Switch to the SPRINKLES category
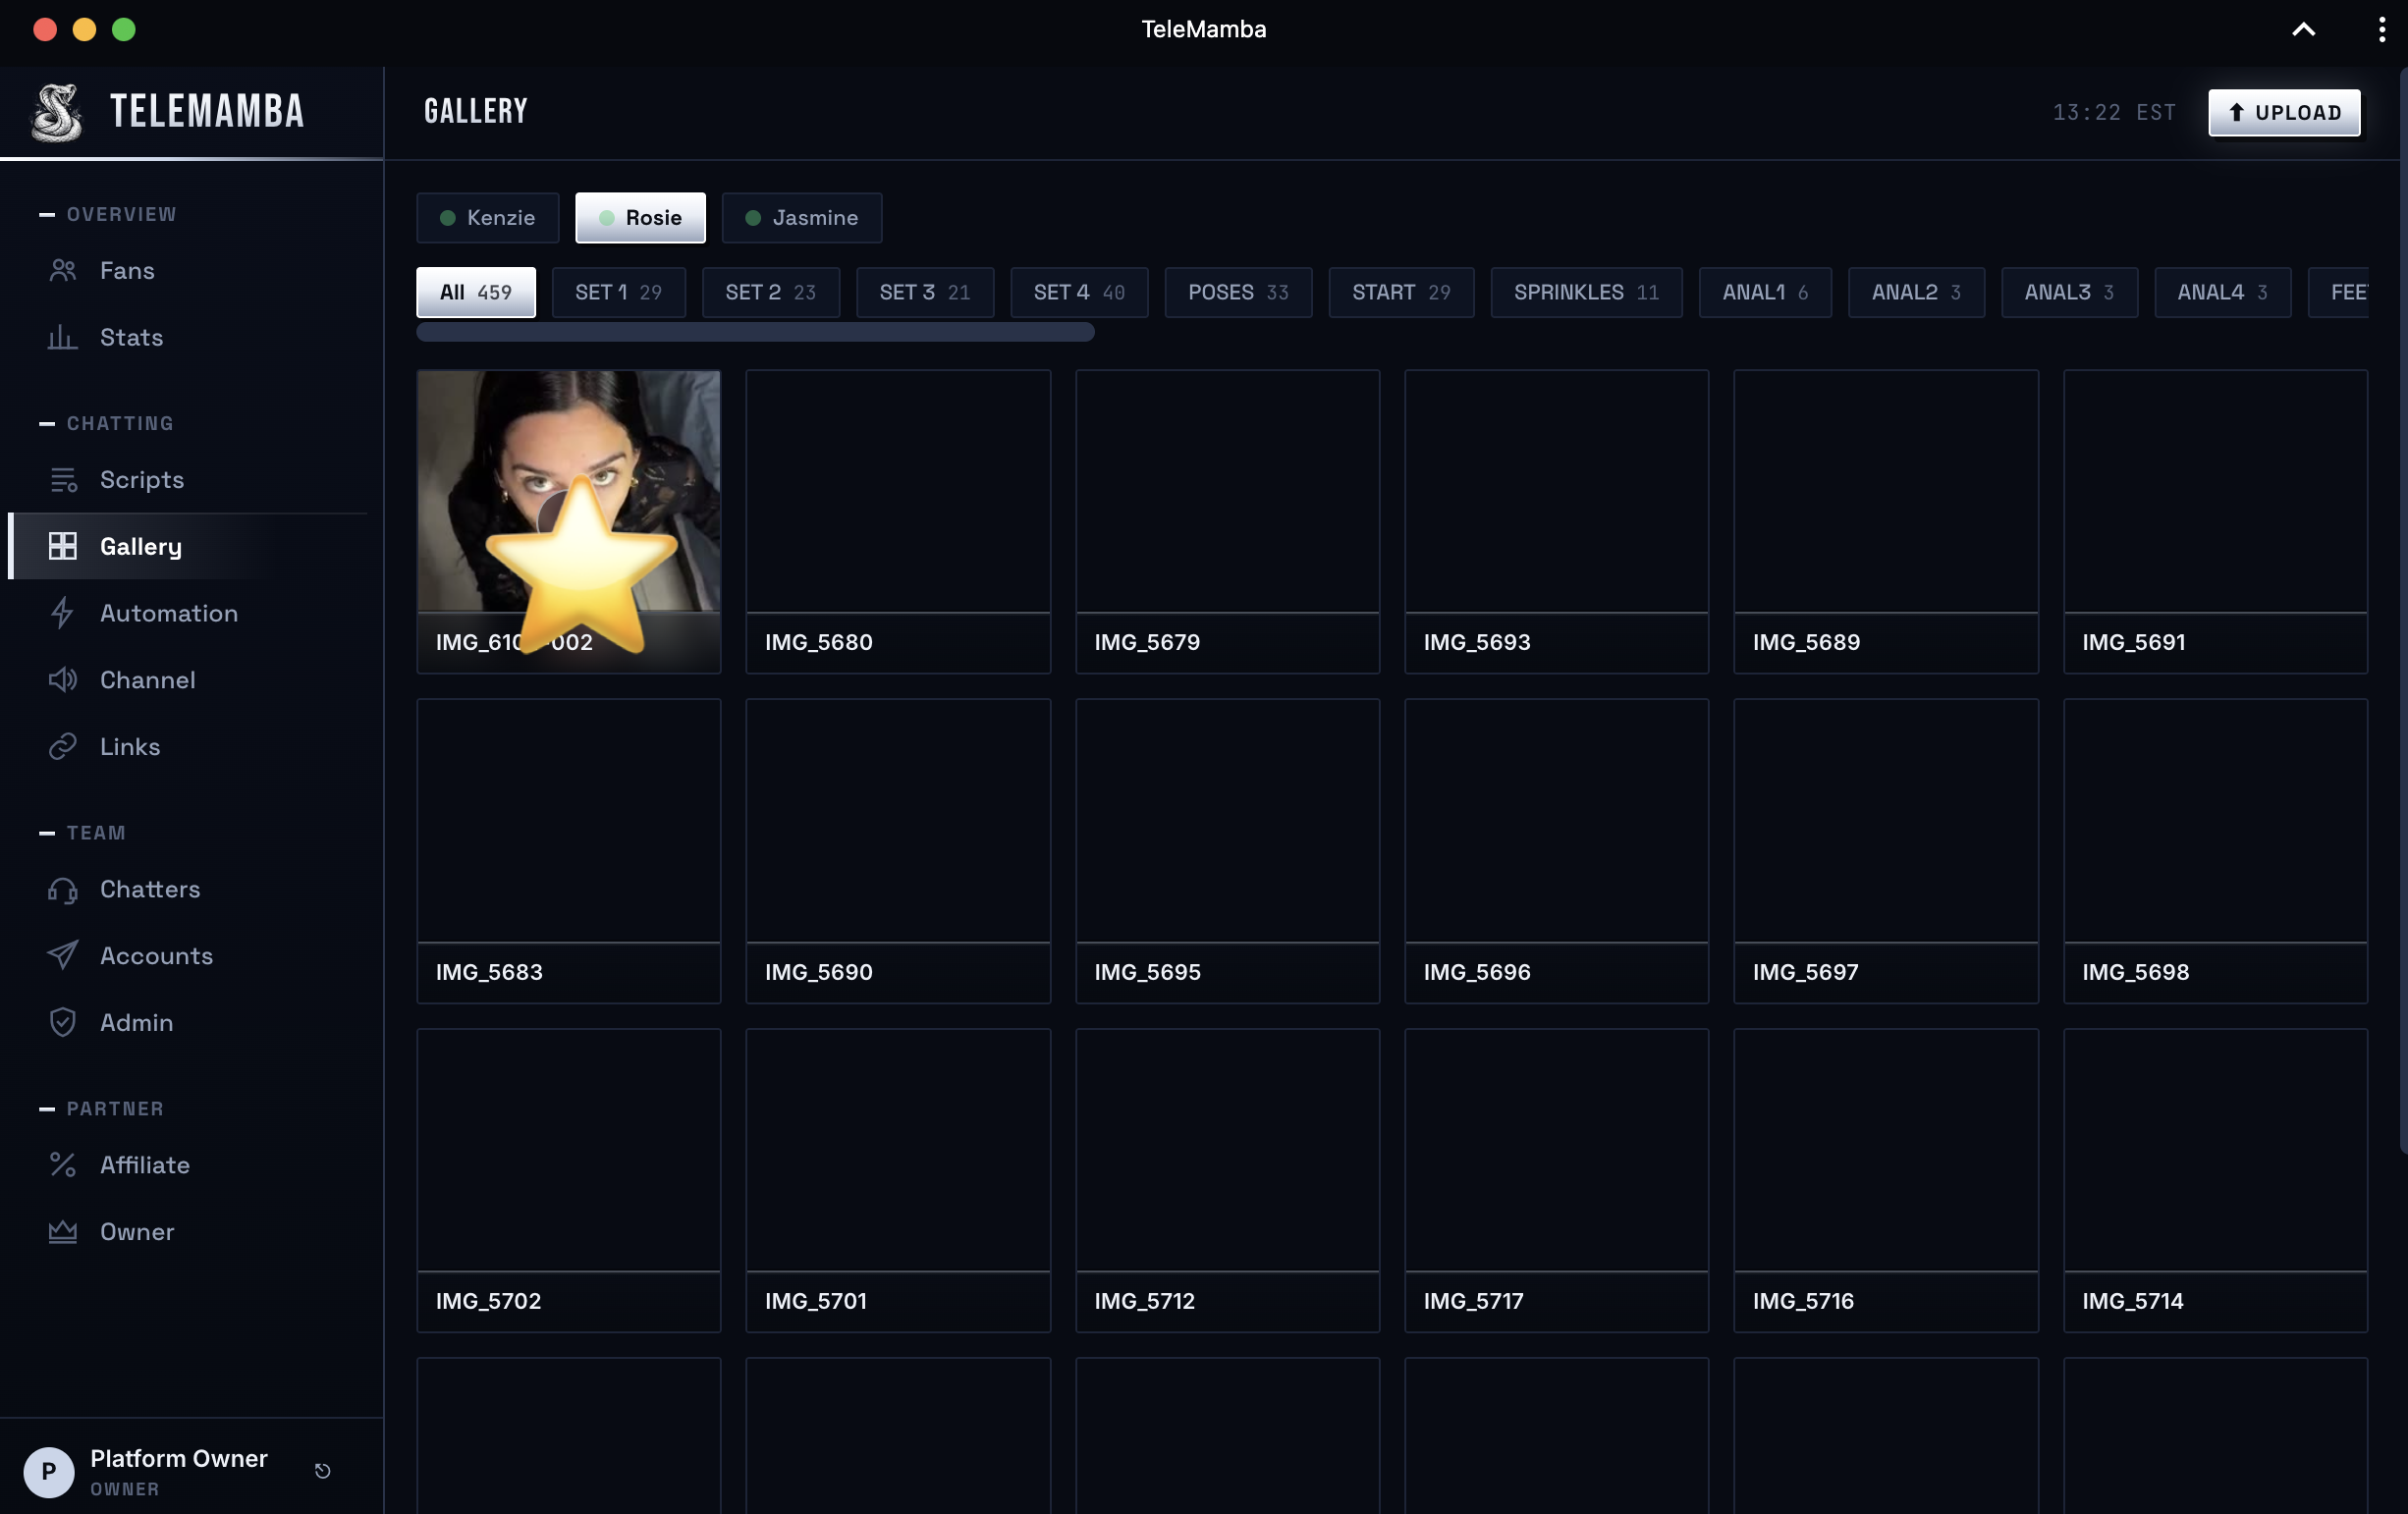This screenshot has height=1514, width=2408. 1587,293
